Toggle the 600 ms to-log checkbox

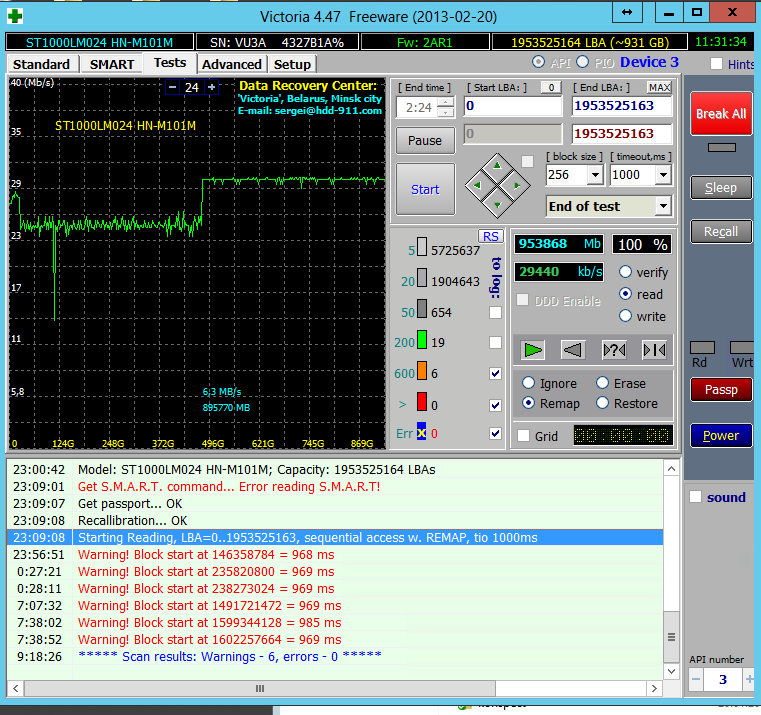495,373
